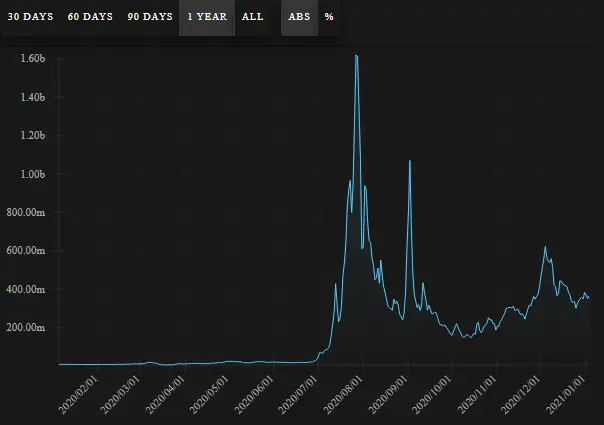Image resolution: width=604 pixels, height=425 pixels.
Task: Click the highest chart peak near 1.60b
Action: [x=357, y=56]
